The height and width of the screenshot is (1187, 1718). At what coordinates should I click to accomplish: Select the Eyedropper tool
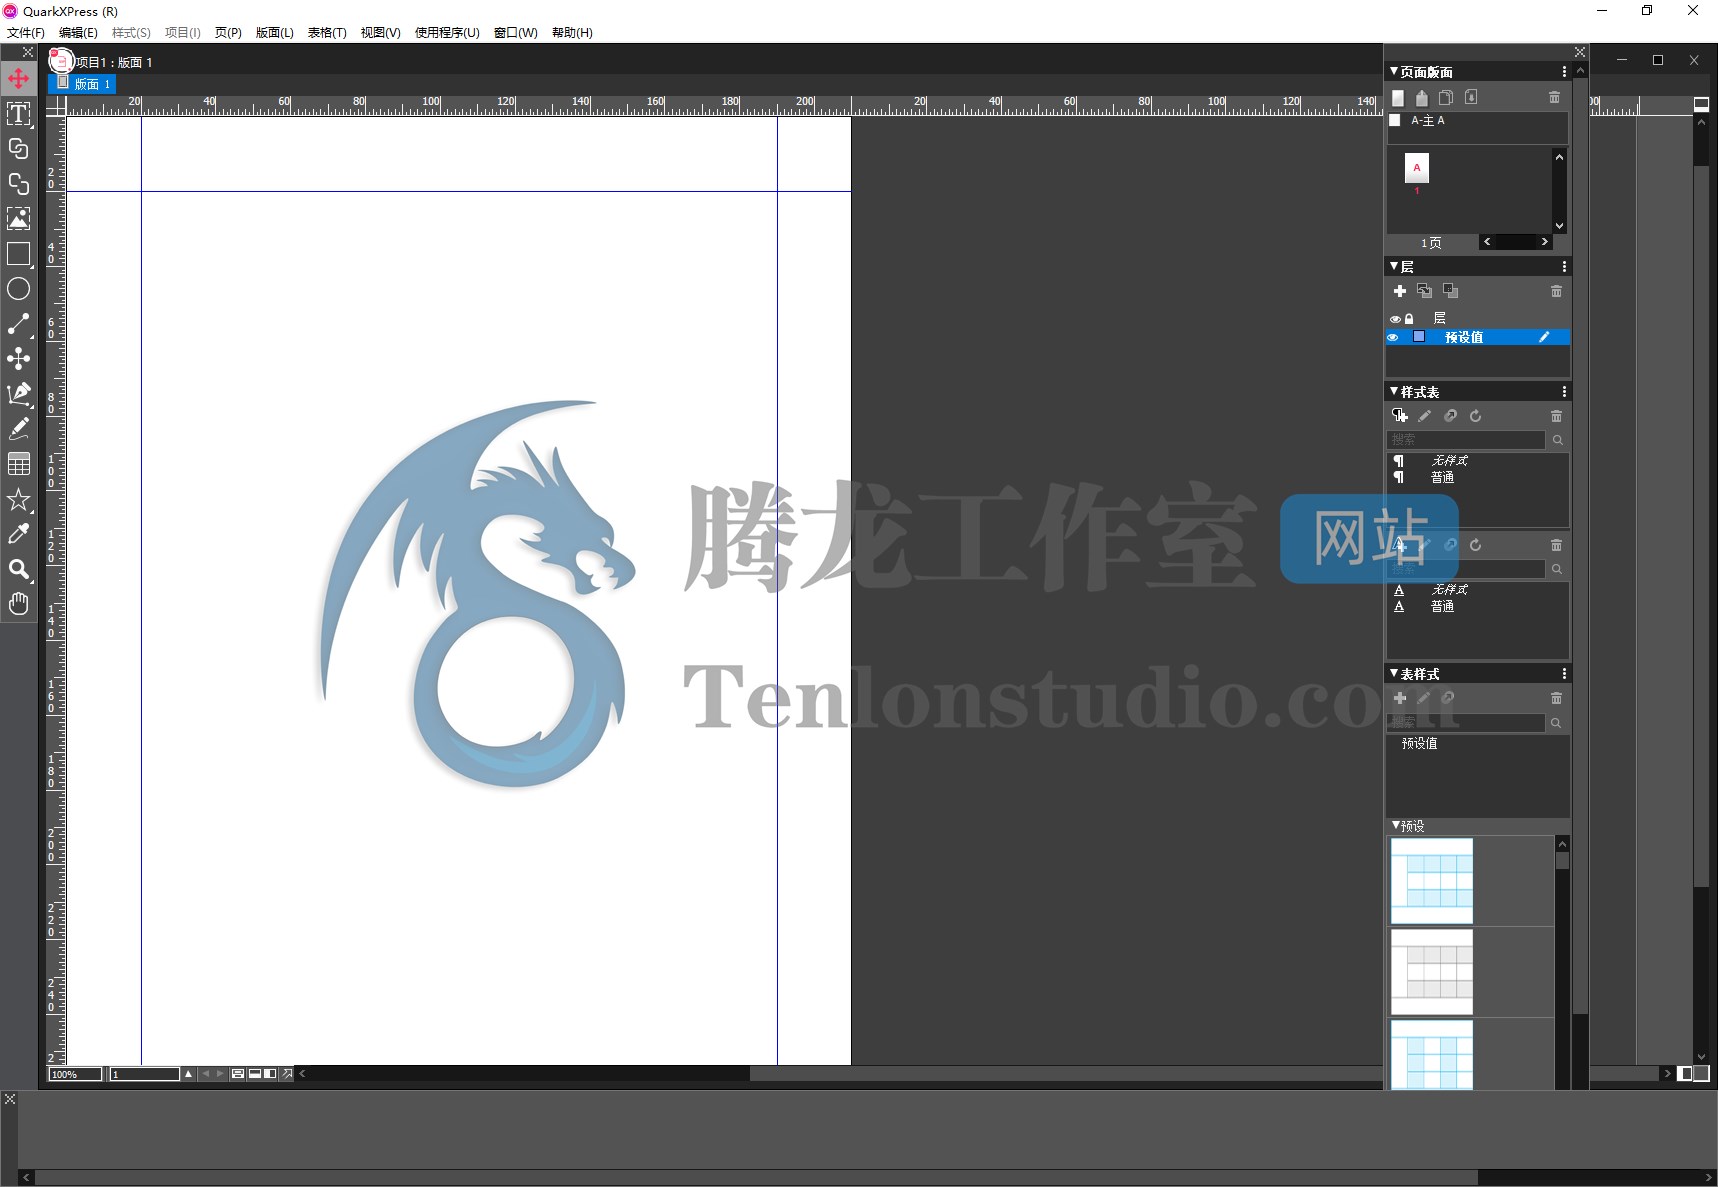tap(18, 534)
